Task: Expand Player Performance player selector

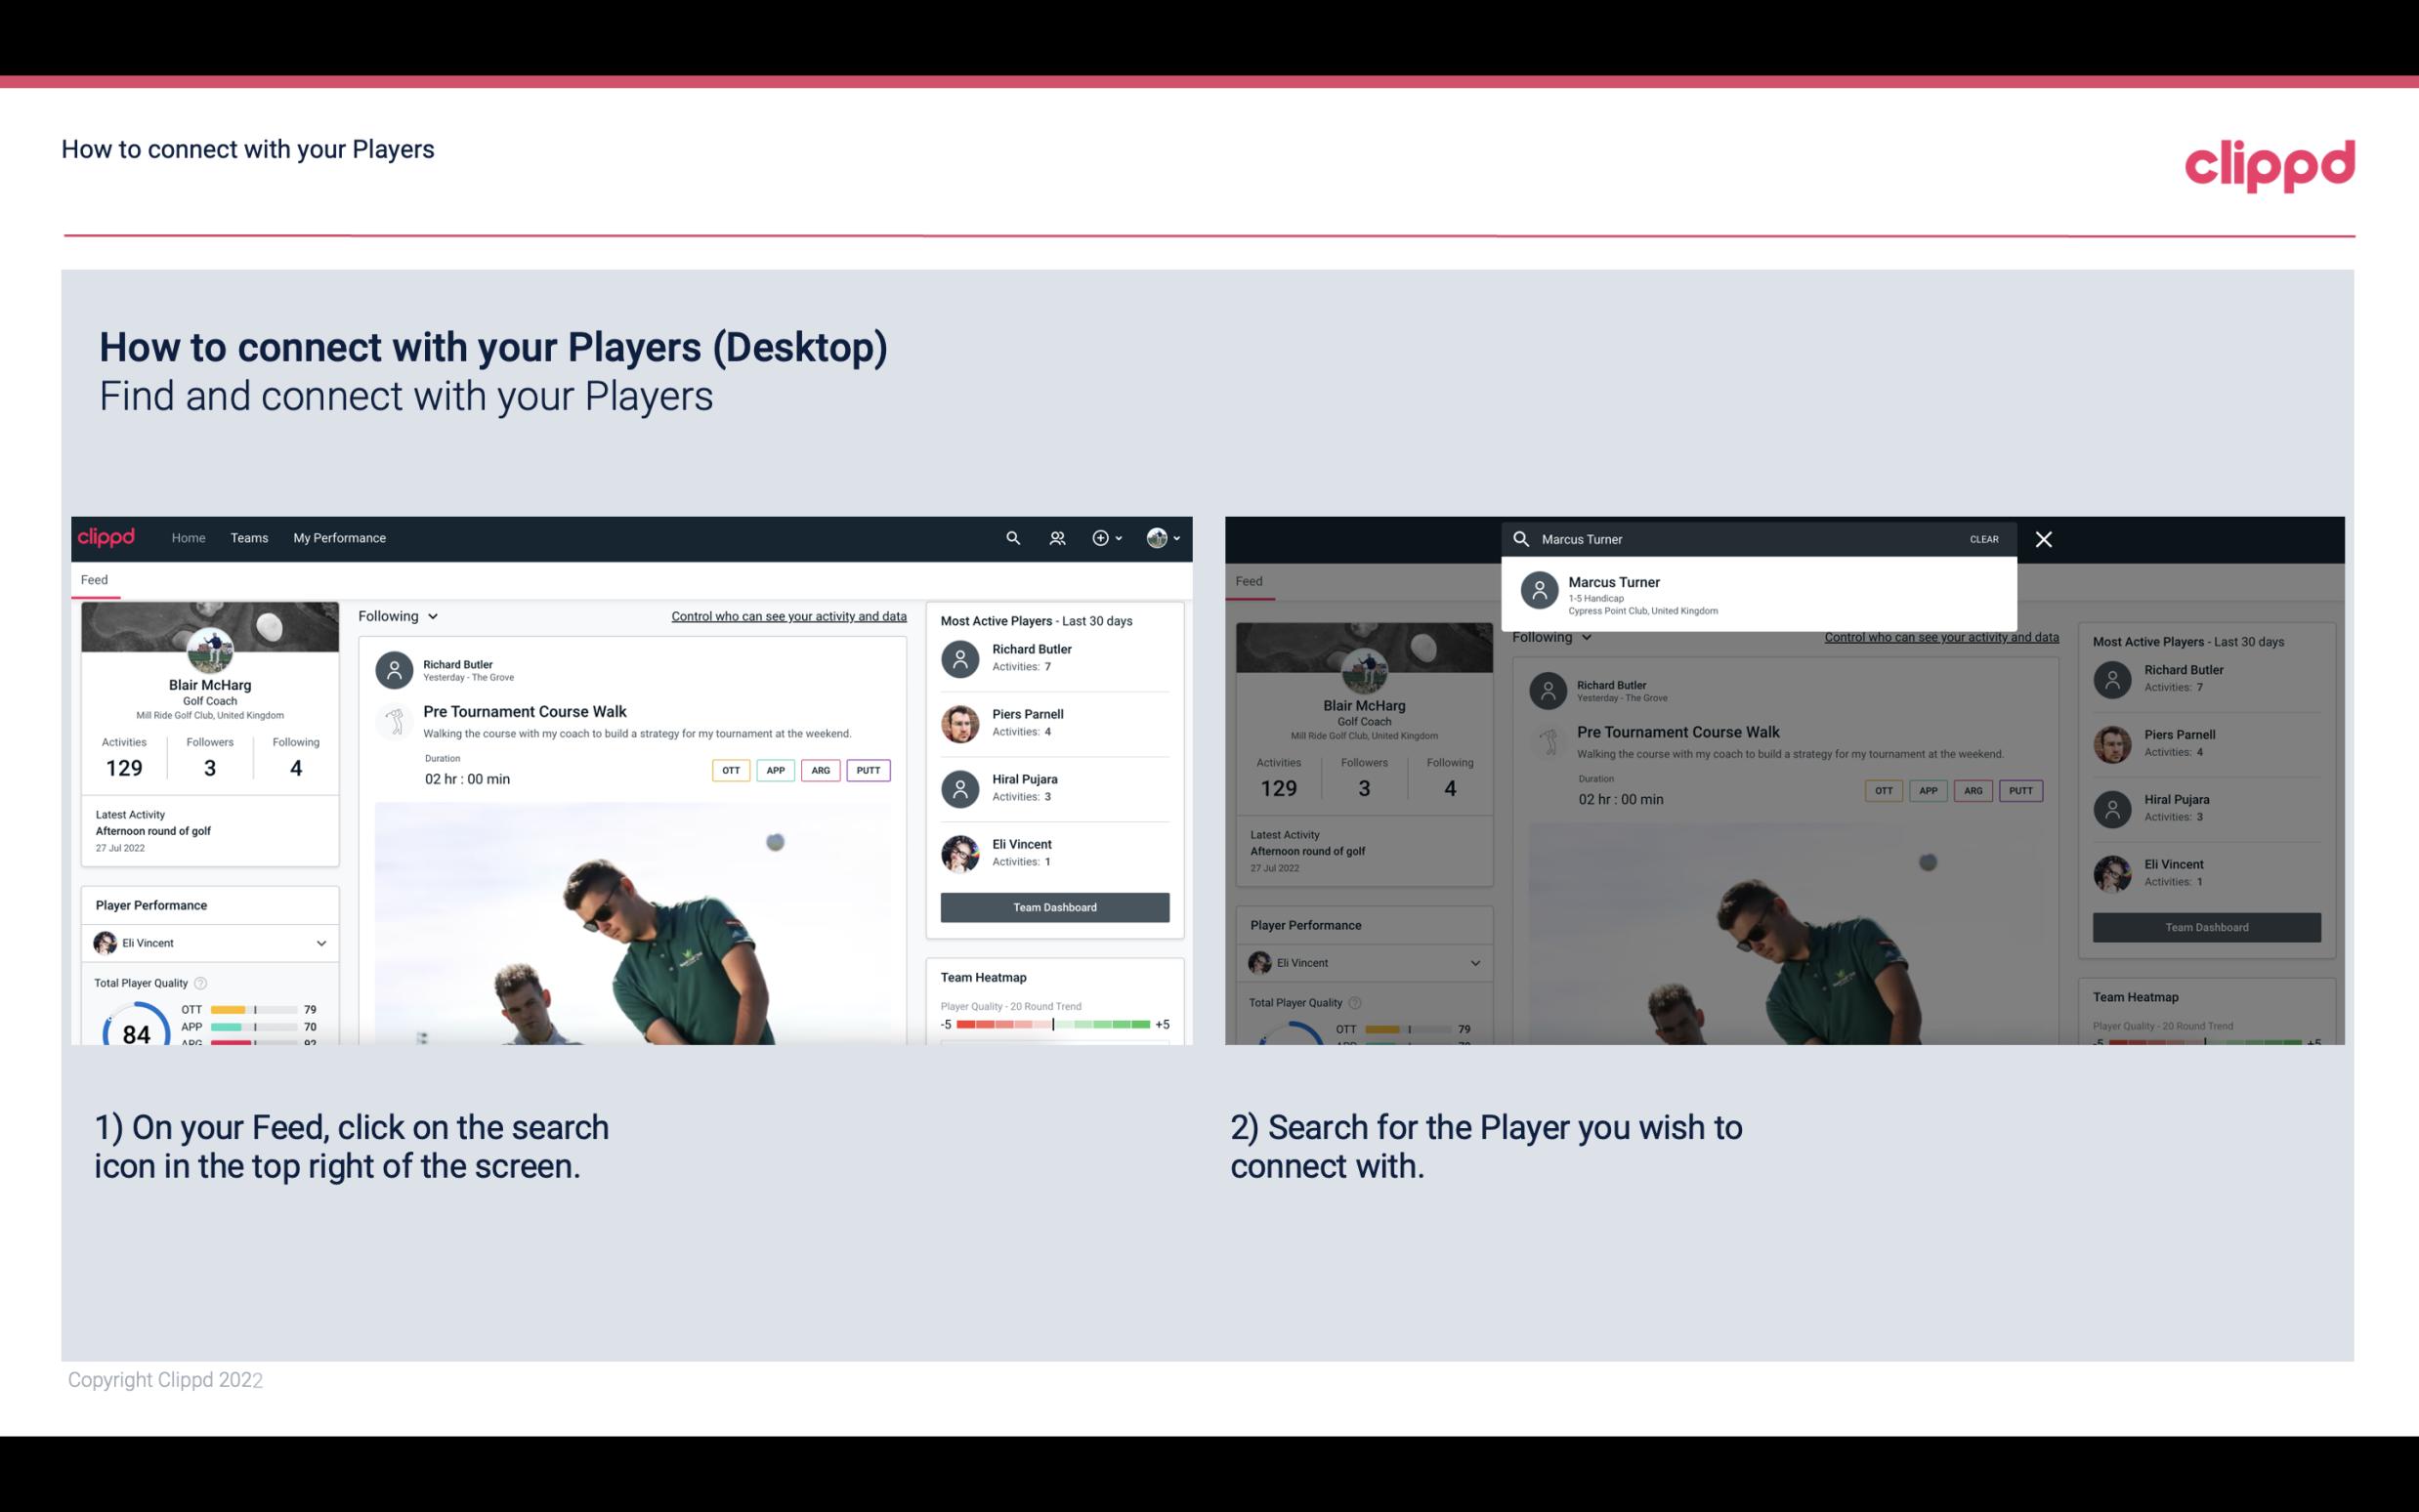Action: [x=320, y=943]
